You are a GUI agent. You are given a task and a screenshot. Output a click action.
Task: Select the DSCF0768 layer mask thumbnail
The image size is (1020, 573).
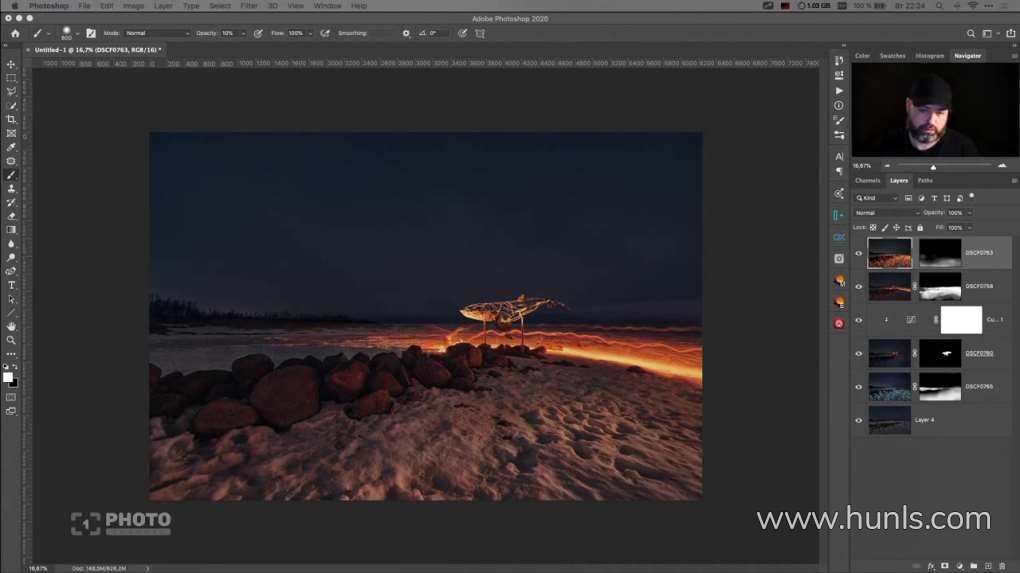coord(940,287)
